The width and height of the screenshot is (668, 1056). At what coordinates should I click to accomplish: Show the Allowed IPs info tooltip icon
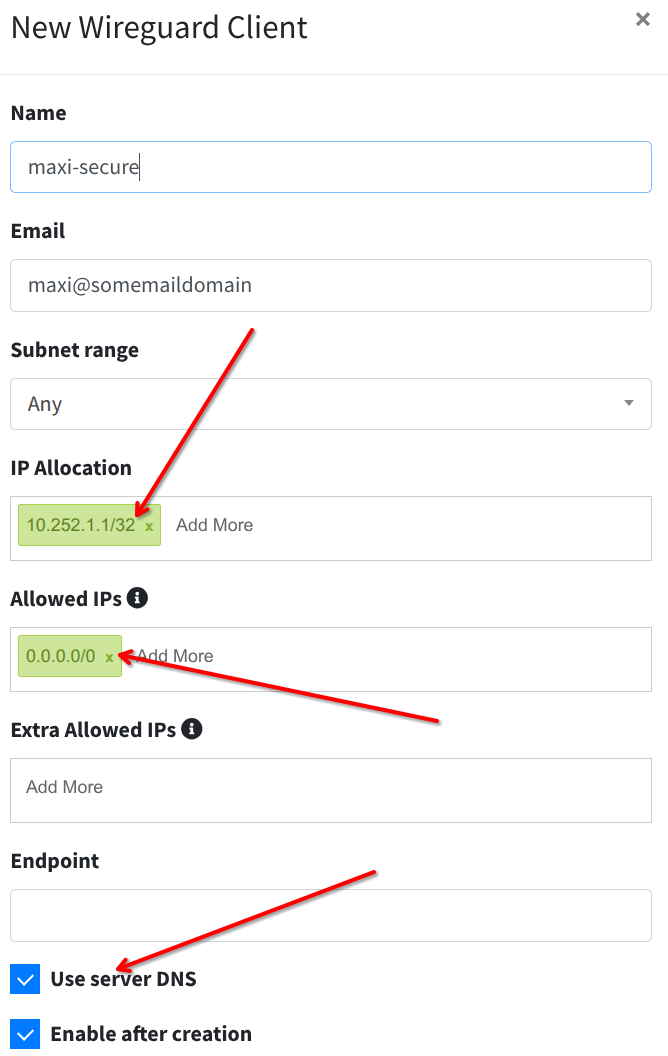pos(138,598)
